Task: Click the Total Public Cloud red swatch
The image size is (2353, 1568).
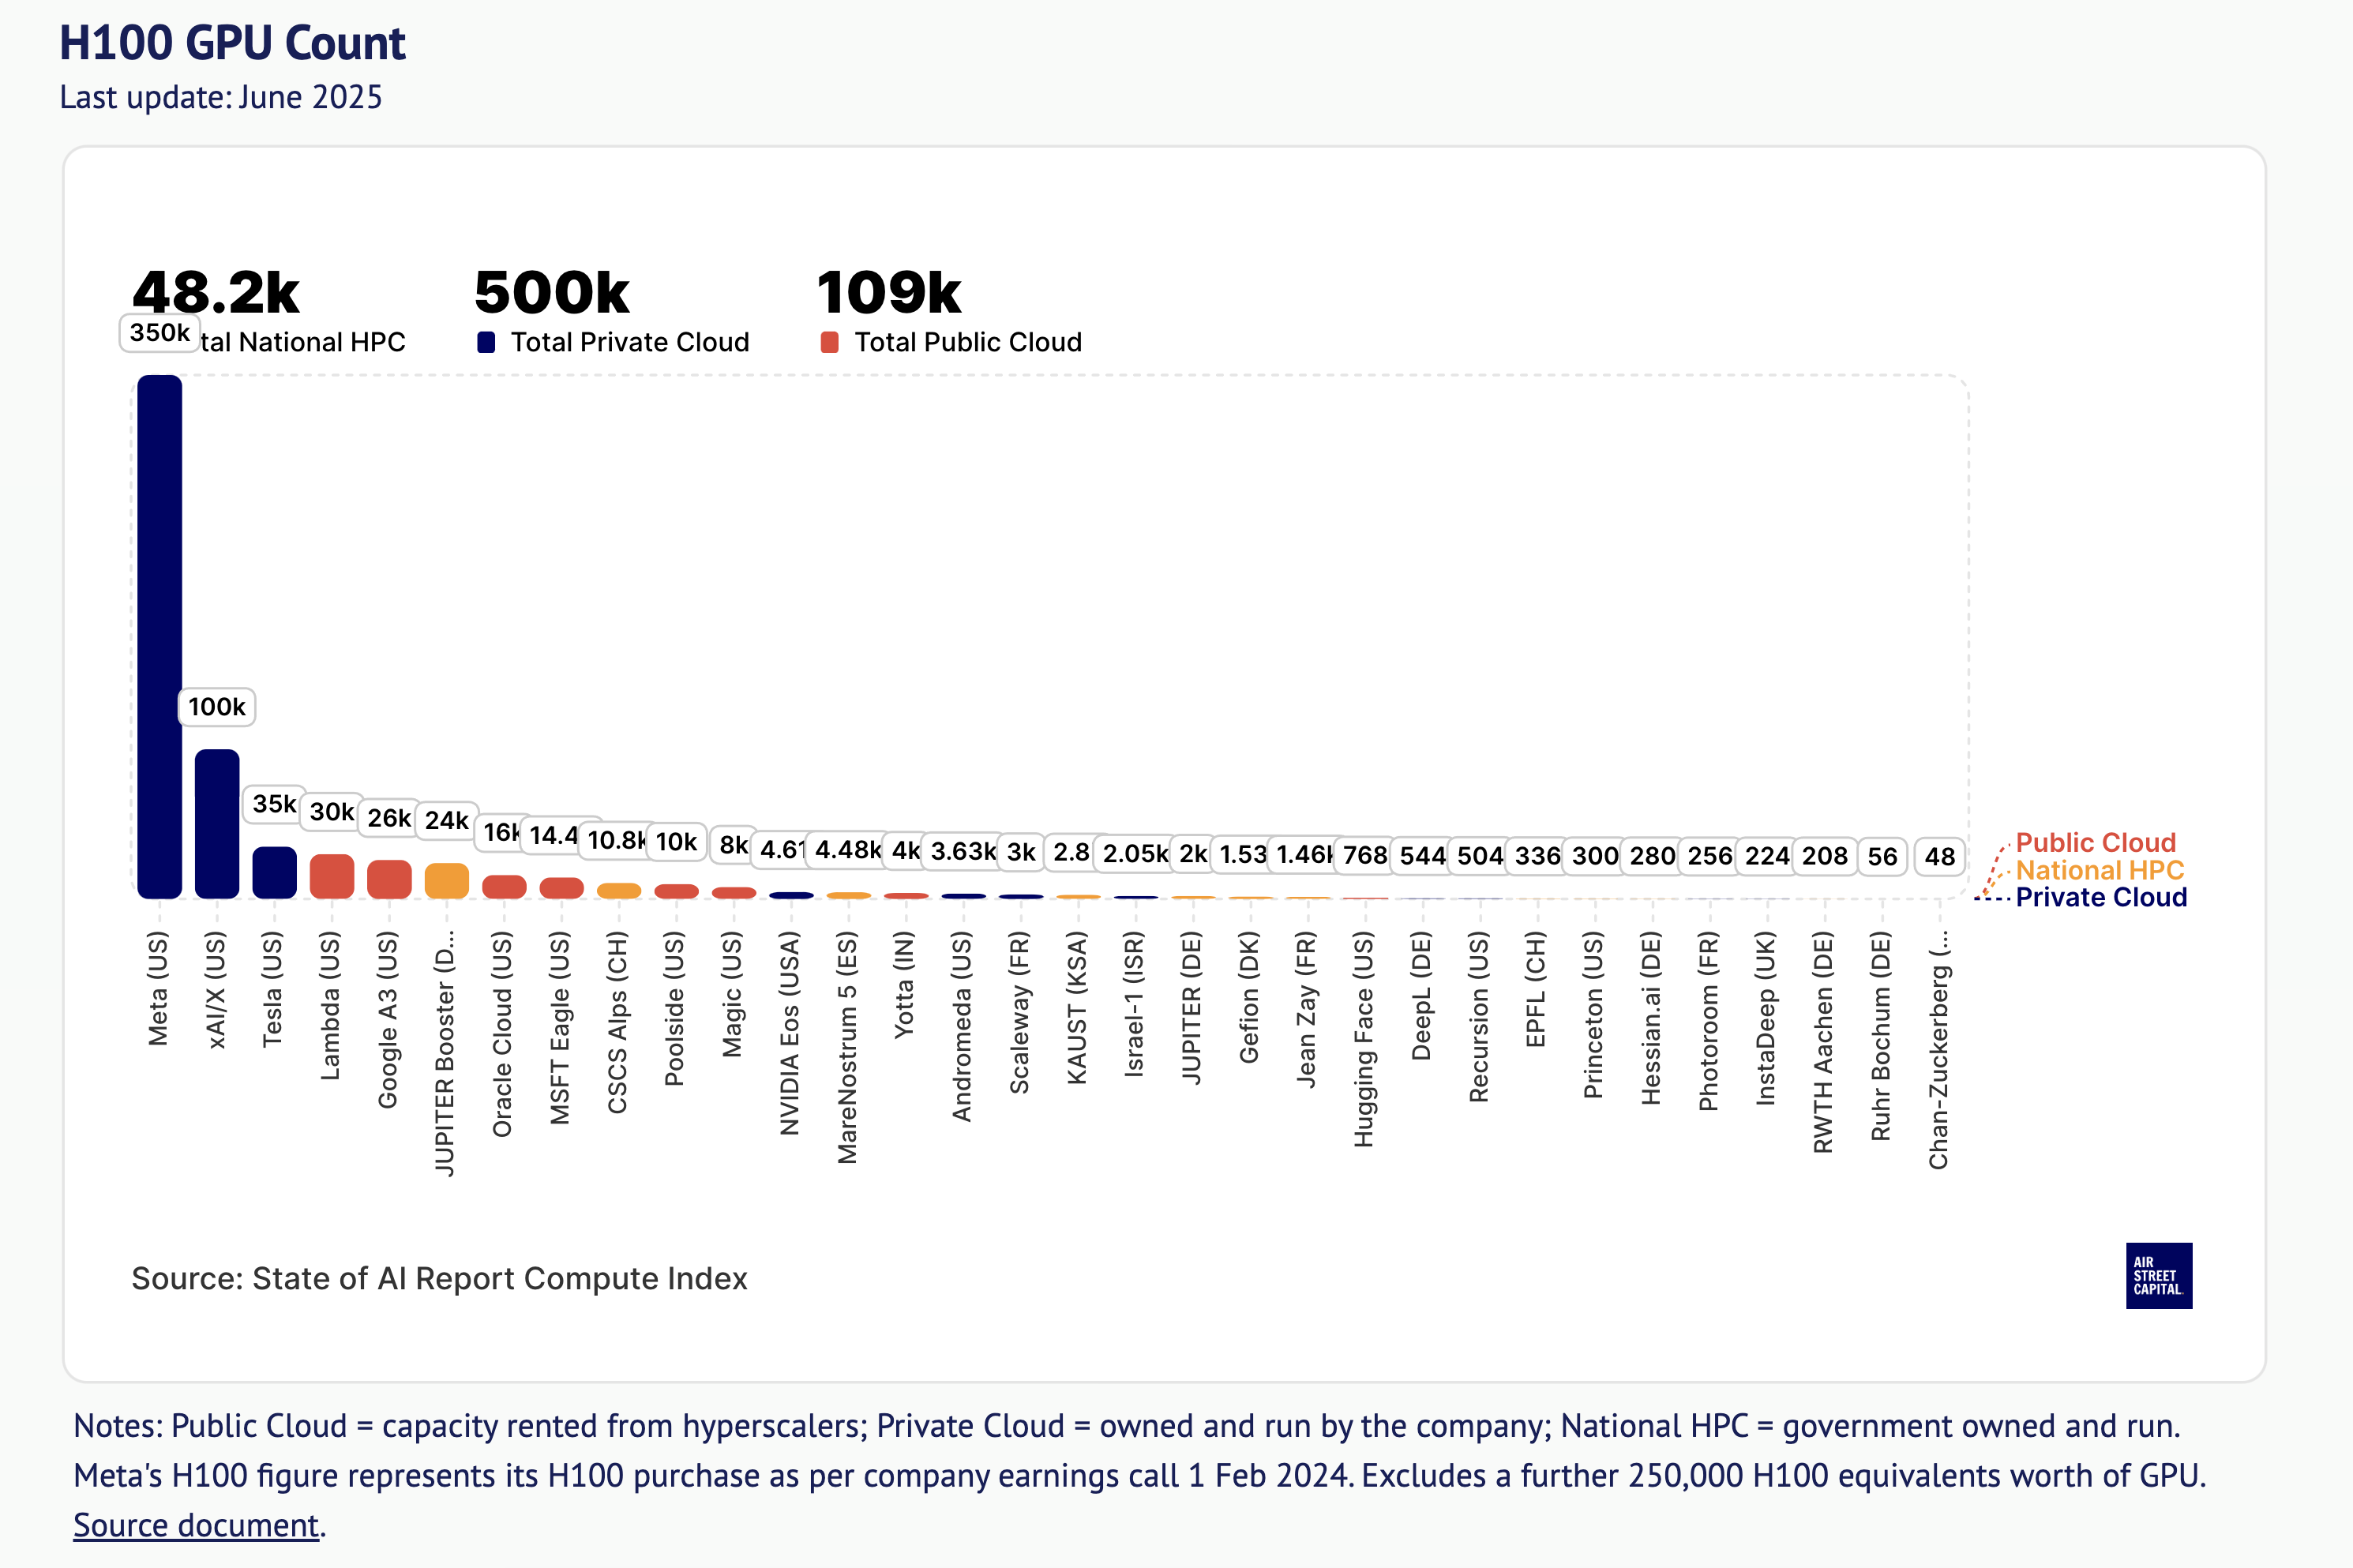Action: [x=829, y=342]
